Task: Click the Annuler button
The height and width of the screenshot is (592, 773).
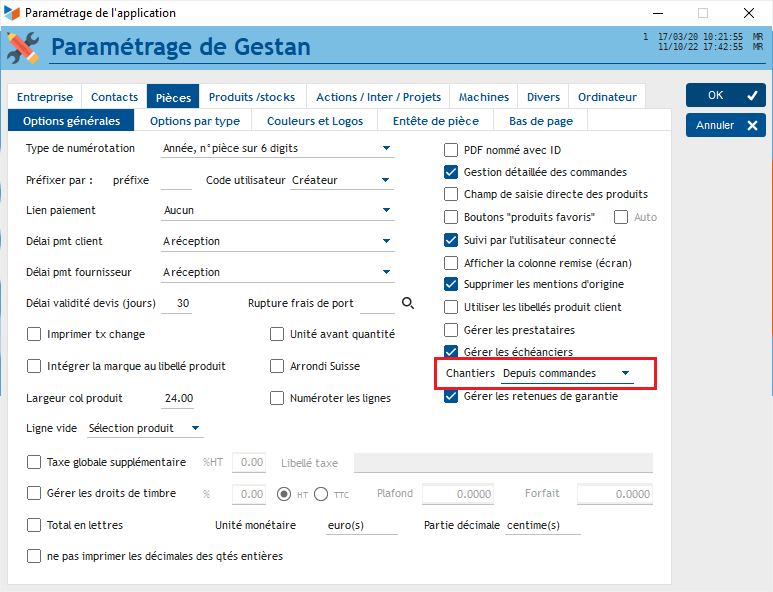Action: pos(725,125)
